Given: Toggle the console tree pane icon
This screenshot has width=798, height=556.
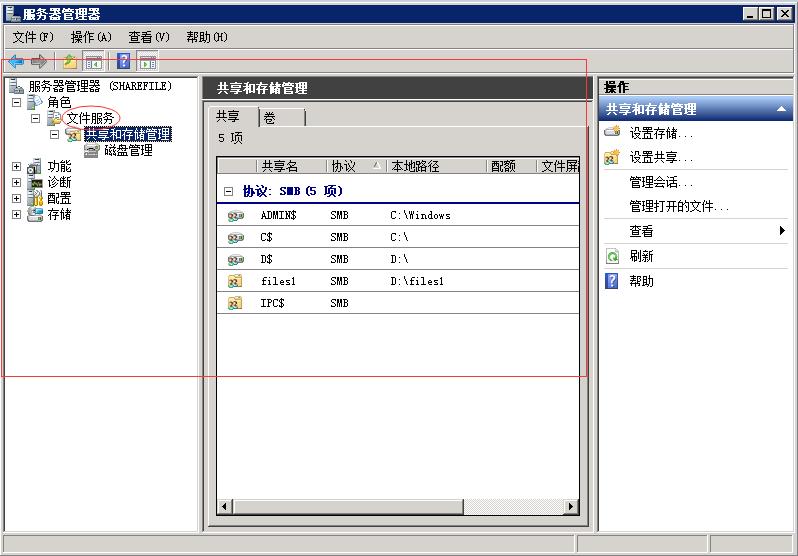Looking at the screenshot, I should tap(94, 62).
